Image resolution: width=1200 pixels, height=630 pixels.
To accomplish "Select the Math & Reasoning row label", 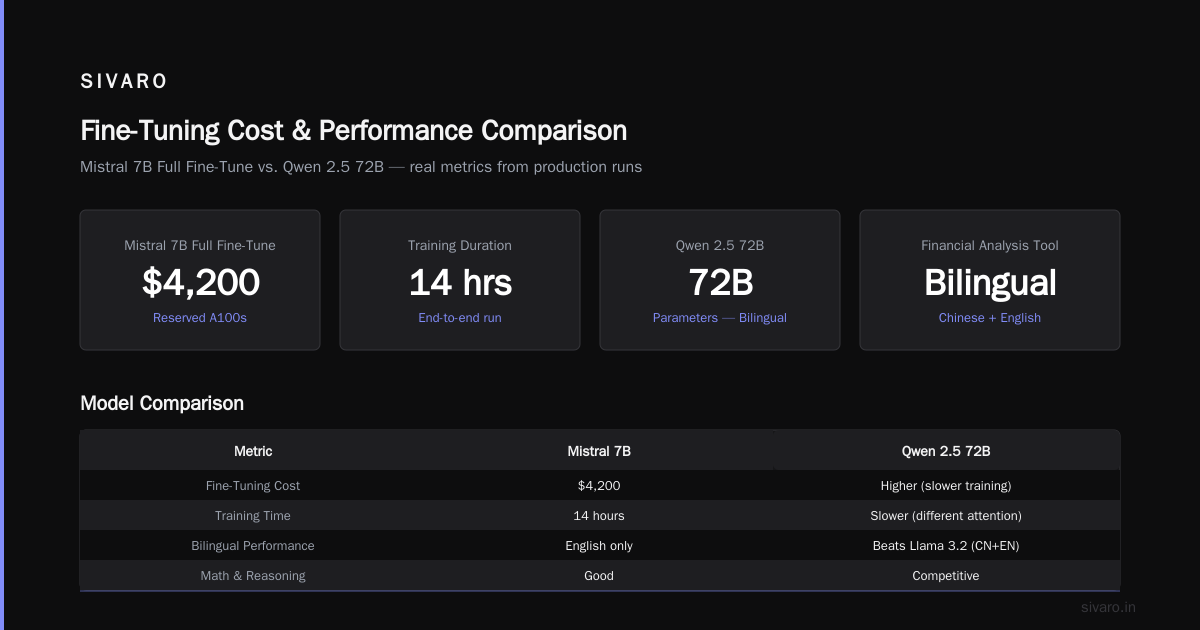I will (x=253, y=576).
